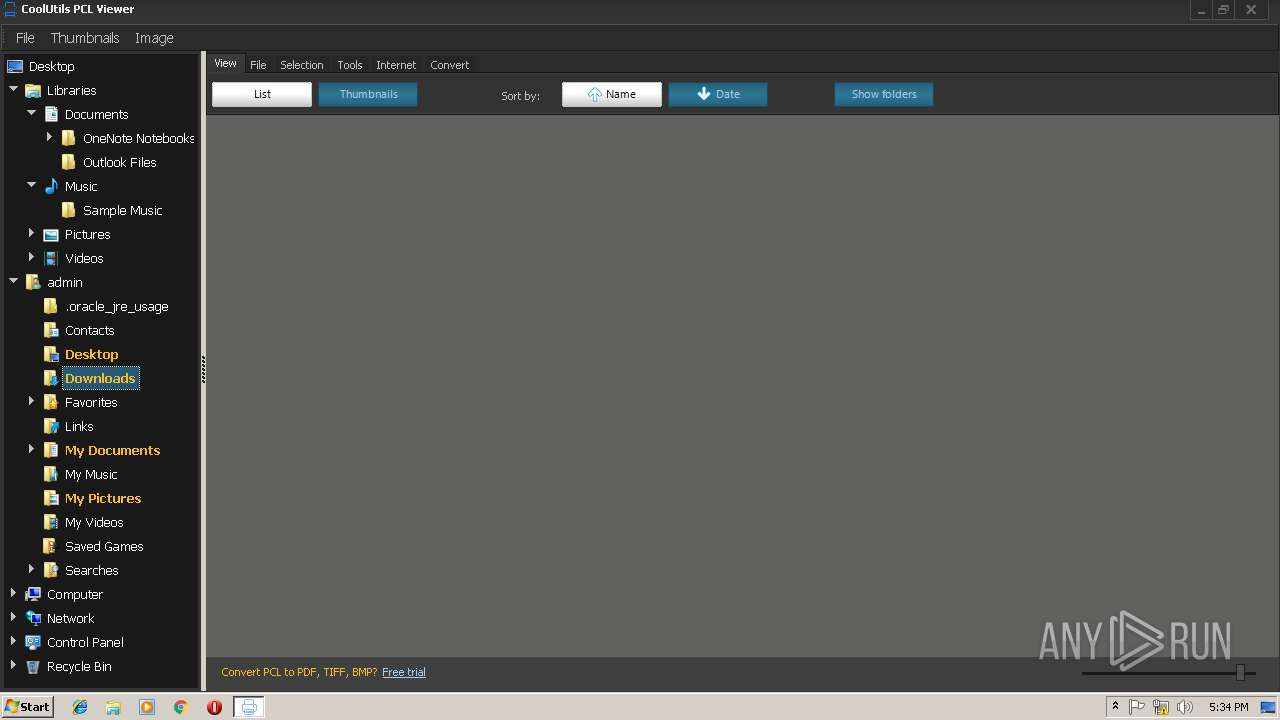Click the Desktop monitor icon at tree root
The width and height of the screenshot is (1280, 720).
pyautogui.click(x=15, y=66)
